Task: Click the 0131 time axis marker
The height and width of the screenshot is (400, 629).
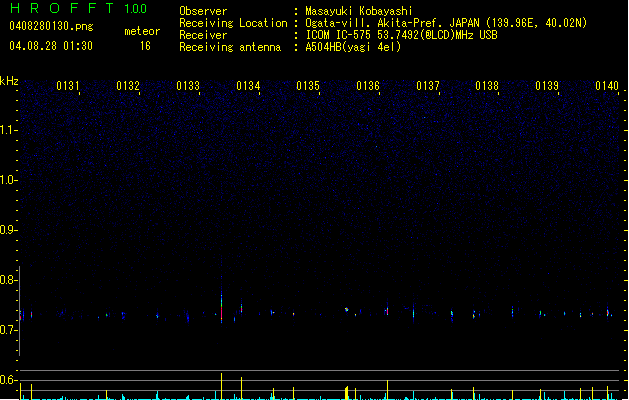Action: coord(68,86)
